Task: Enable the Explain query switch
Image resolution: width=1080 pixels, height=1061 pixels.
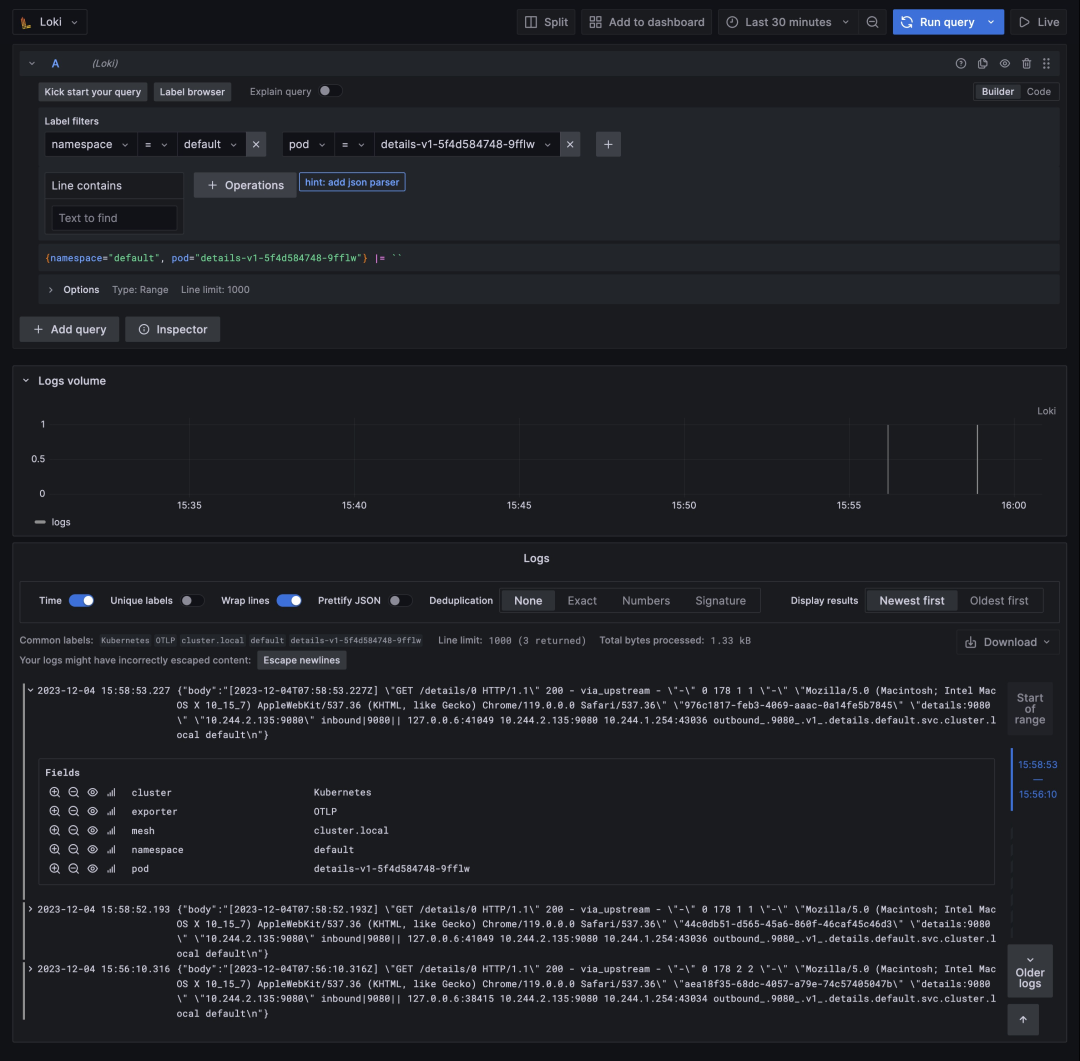Action: [329, 91]
